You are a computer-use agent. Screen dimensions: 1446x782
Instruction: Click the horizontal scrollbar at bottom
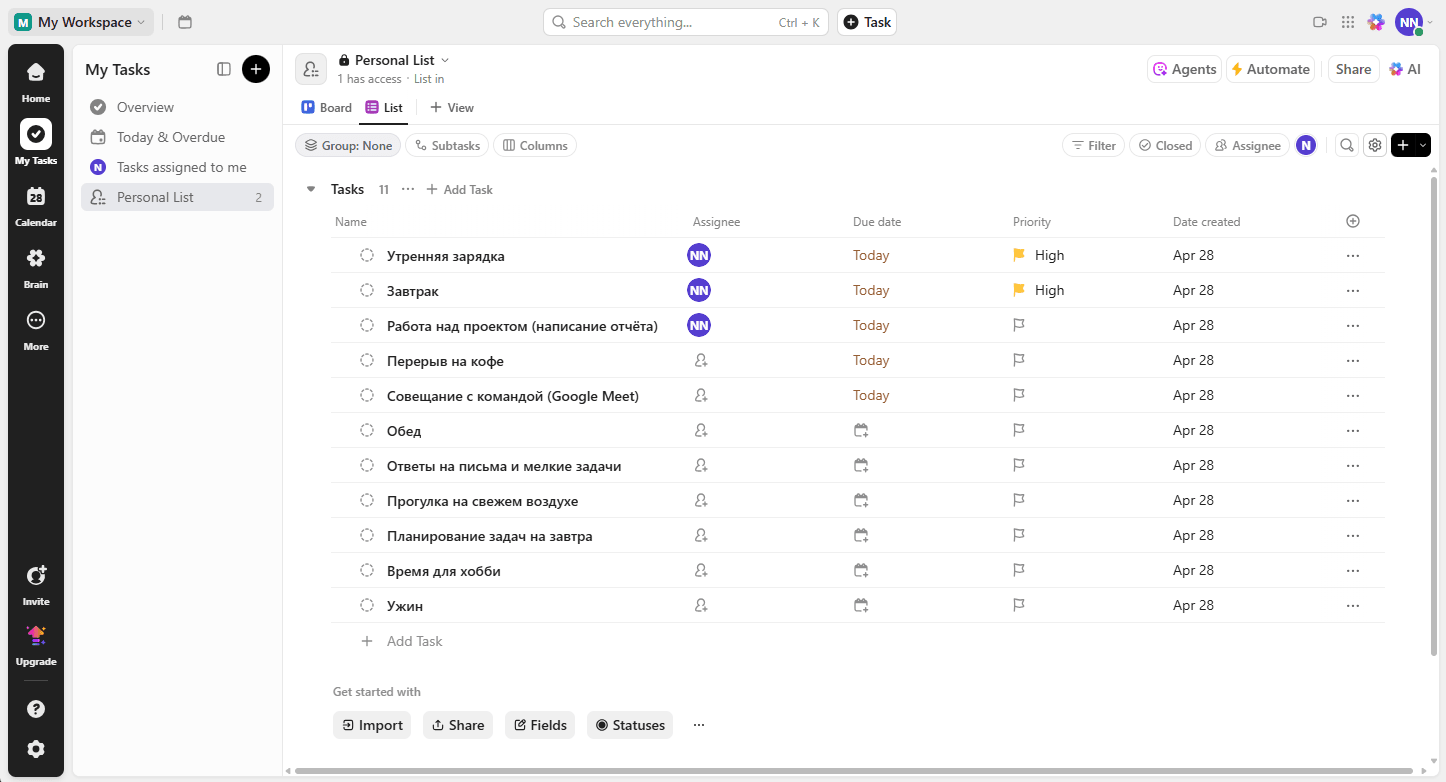tap(854, 771)
